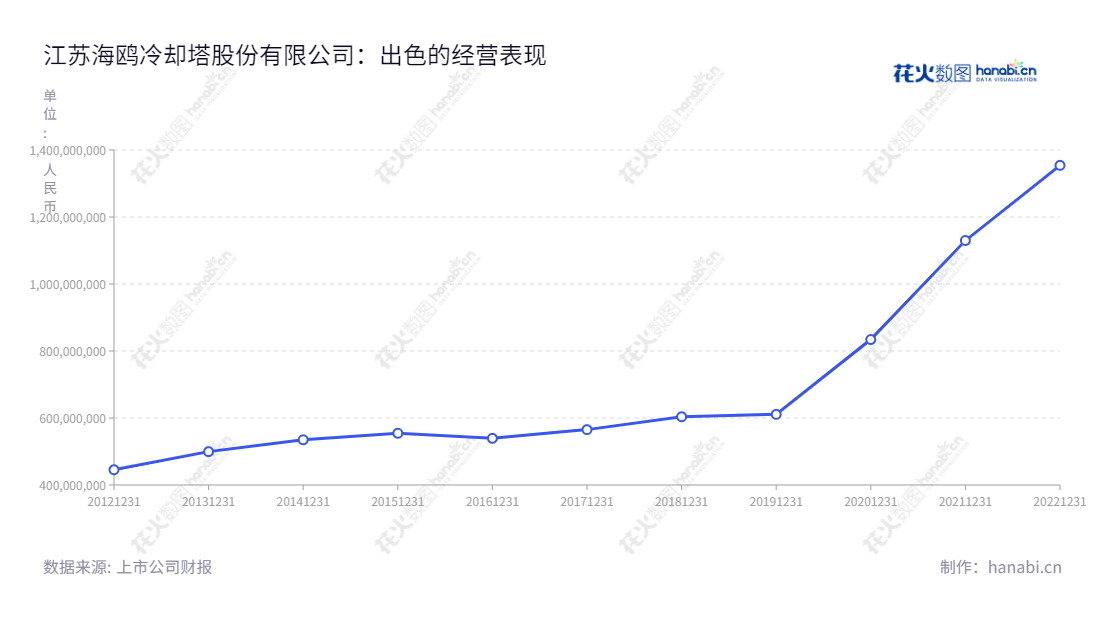
Task: Click the 20121231 x-axis label
Action: click(114, 501)
